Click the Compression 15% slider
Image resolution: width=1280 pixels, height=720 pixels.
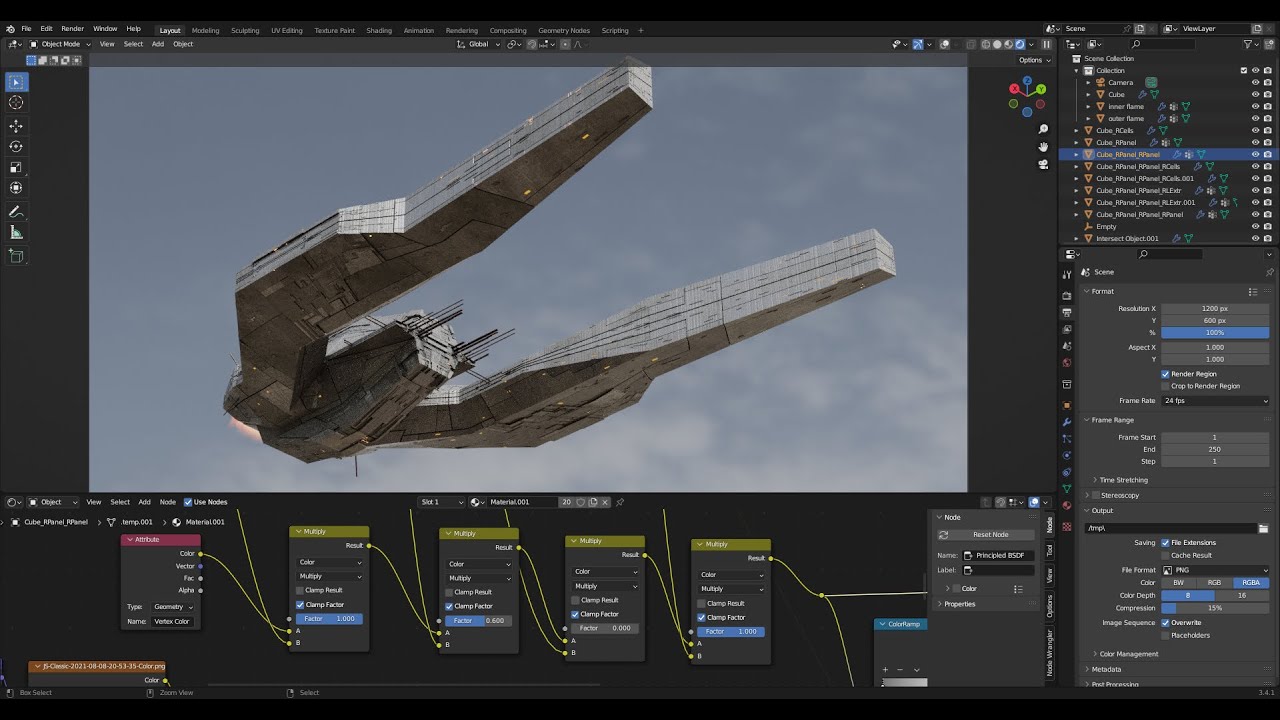[x=1215, y=608]
